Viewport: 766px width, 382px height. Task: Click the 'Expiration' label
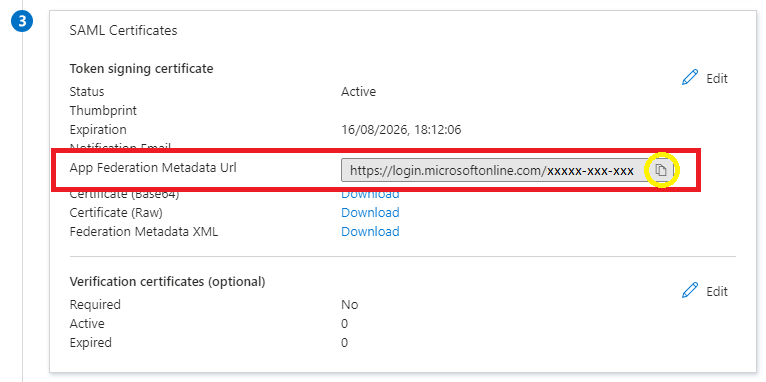click(98, 130)
